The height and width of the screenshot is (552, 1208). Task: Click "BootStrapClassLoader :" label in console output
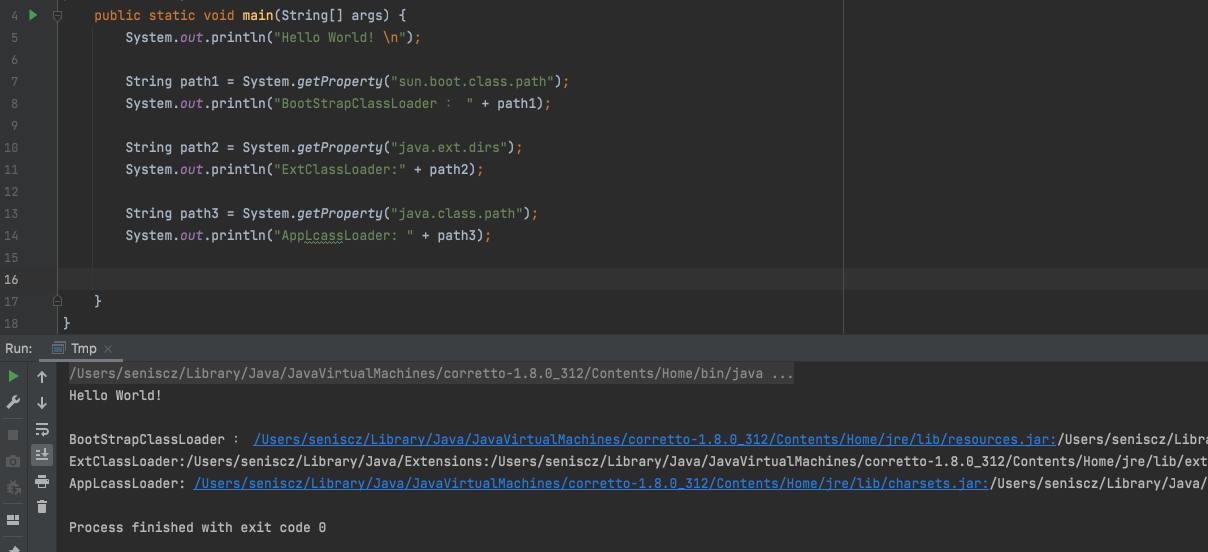coord(154,440)
